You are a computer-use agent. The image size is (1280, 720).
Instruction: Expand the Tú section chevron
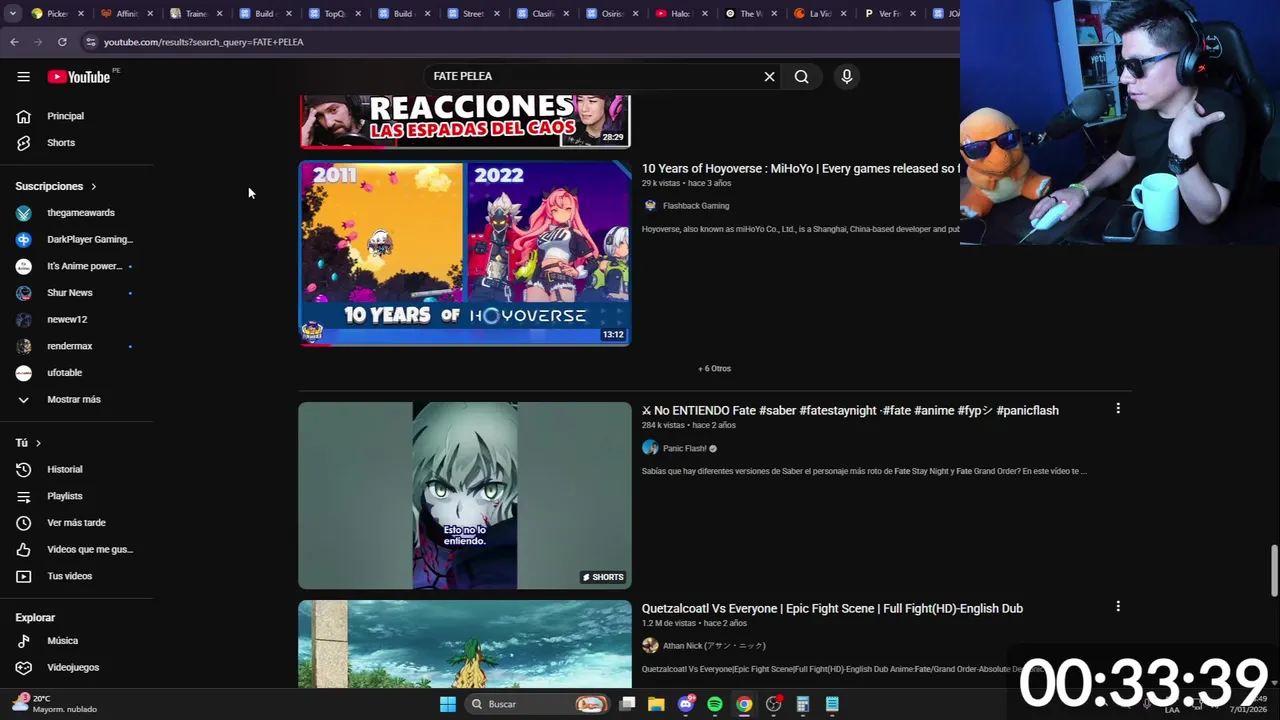pos(39,443)
